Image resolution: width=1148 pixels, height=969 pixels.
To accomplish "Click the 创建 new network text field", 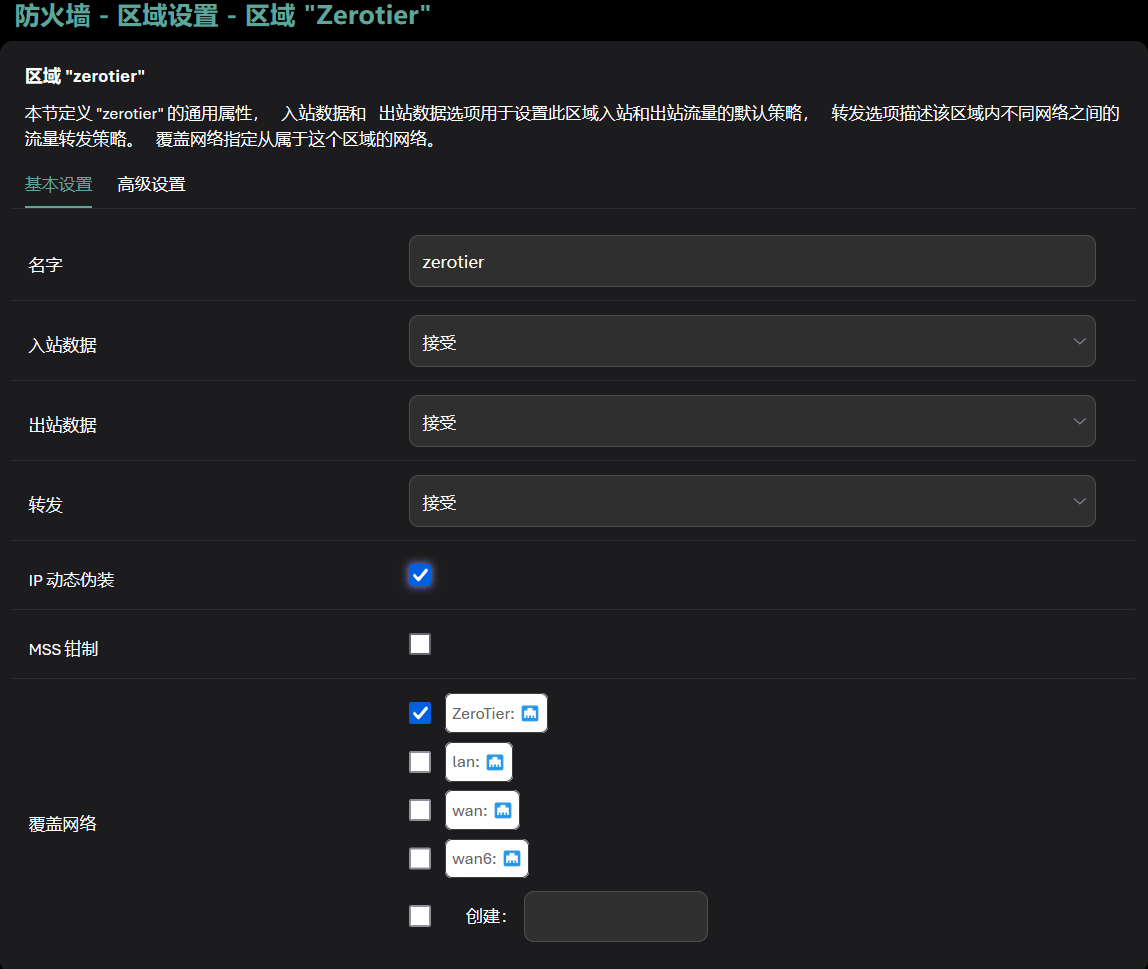I will (x=615, y=916).
